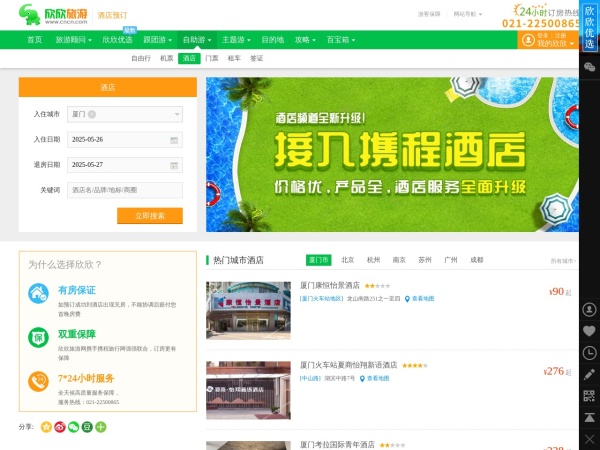Open check-out date calendar icon

pyautogui.click(x=174, y=165)
